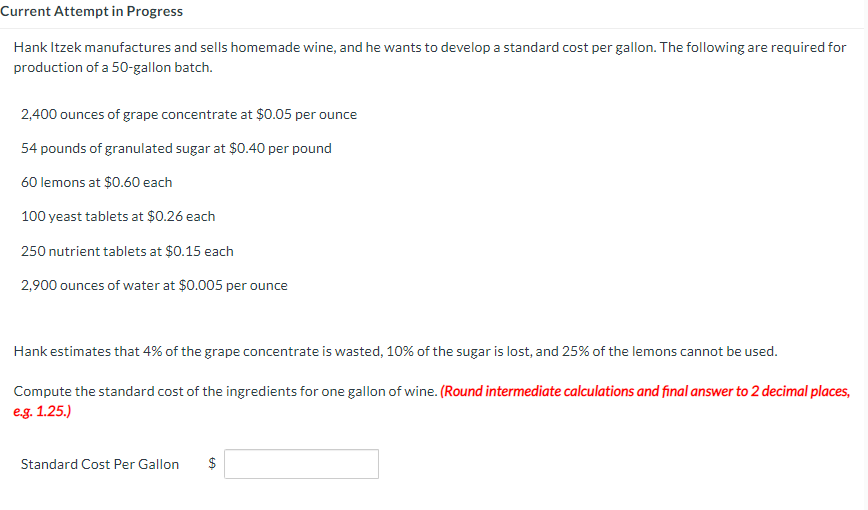Click the 60 lemons ingredient line
This screenshot has width=868, height=510.
[x=96, y=182]
